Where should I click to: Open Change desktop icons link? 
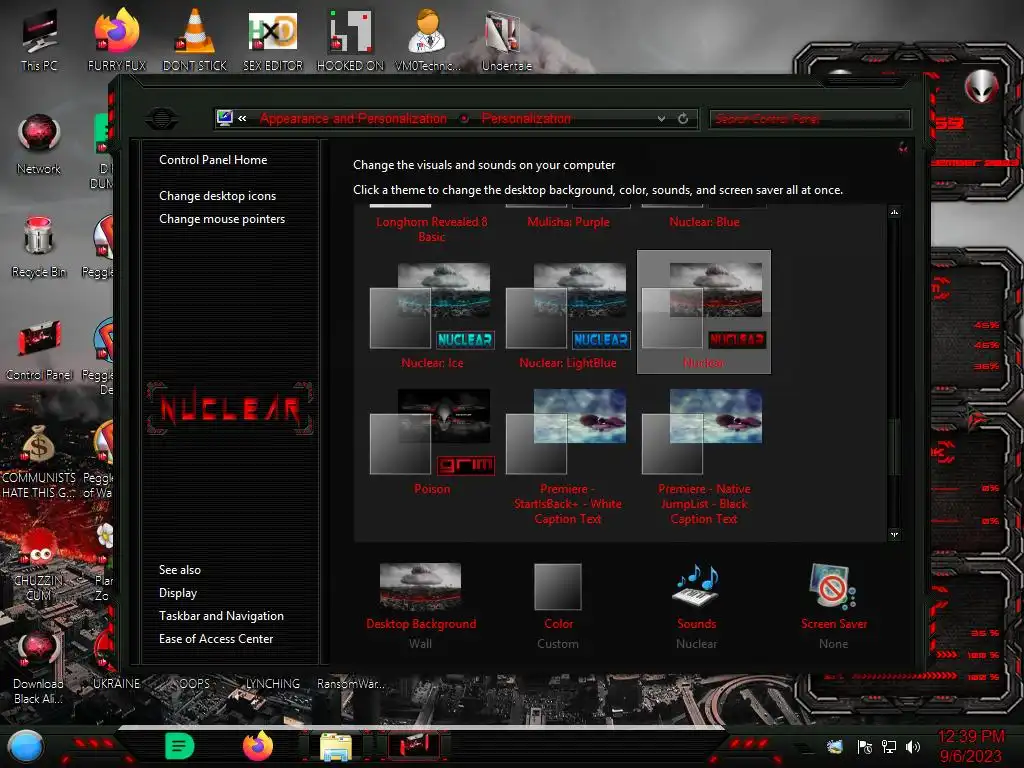217,196
